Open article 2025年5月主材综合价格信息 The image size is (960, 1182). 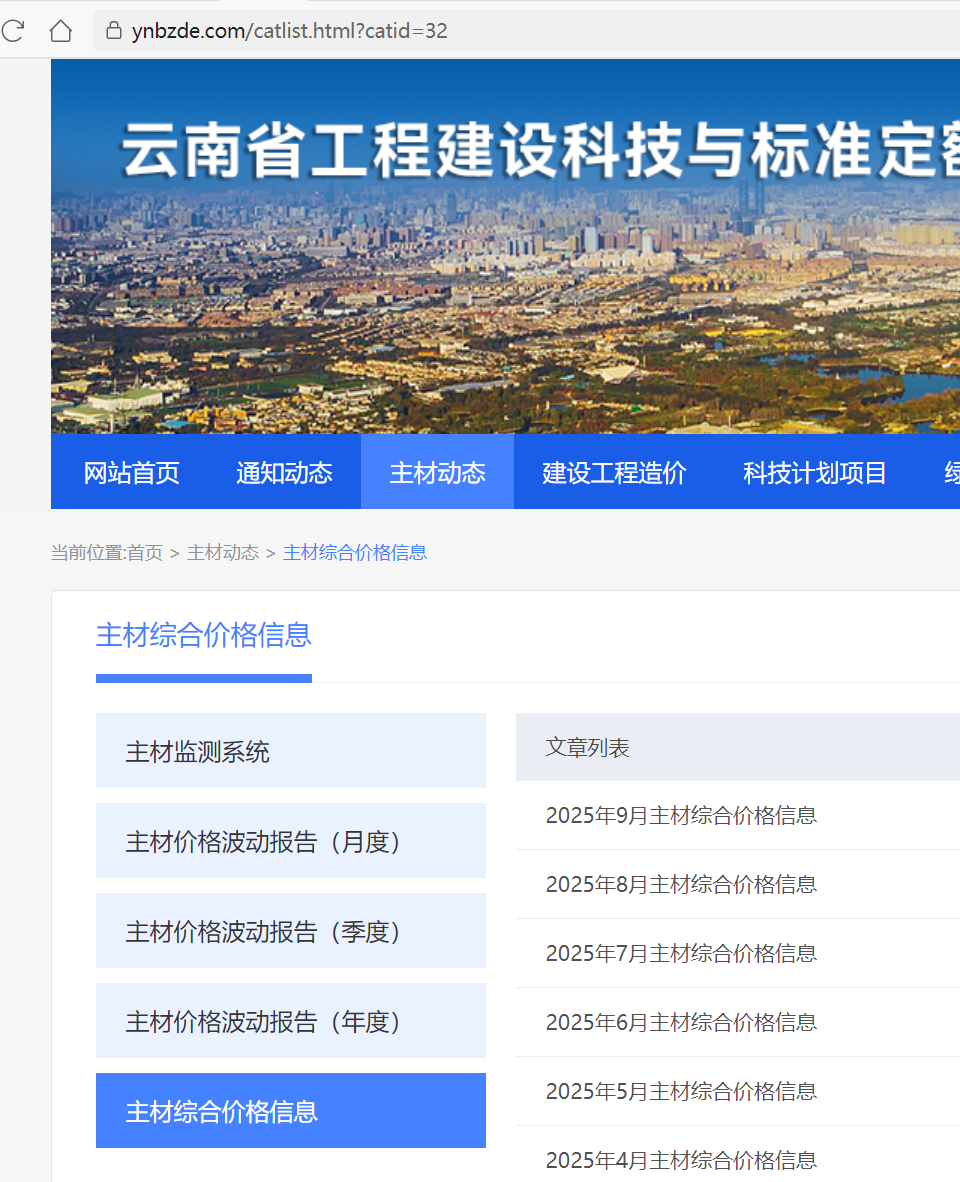[681, 1092]
